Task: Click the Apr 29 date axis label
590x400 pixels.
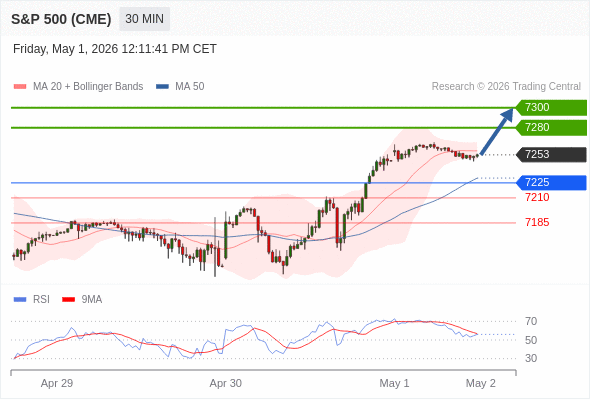Action: [x=57, y=383]
